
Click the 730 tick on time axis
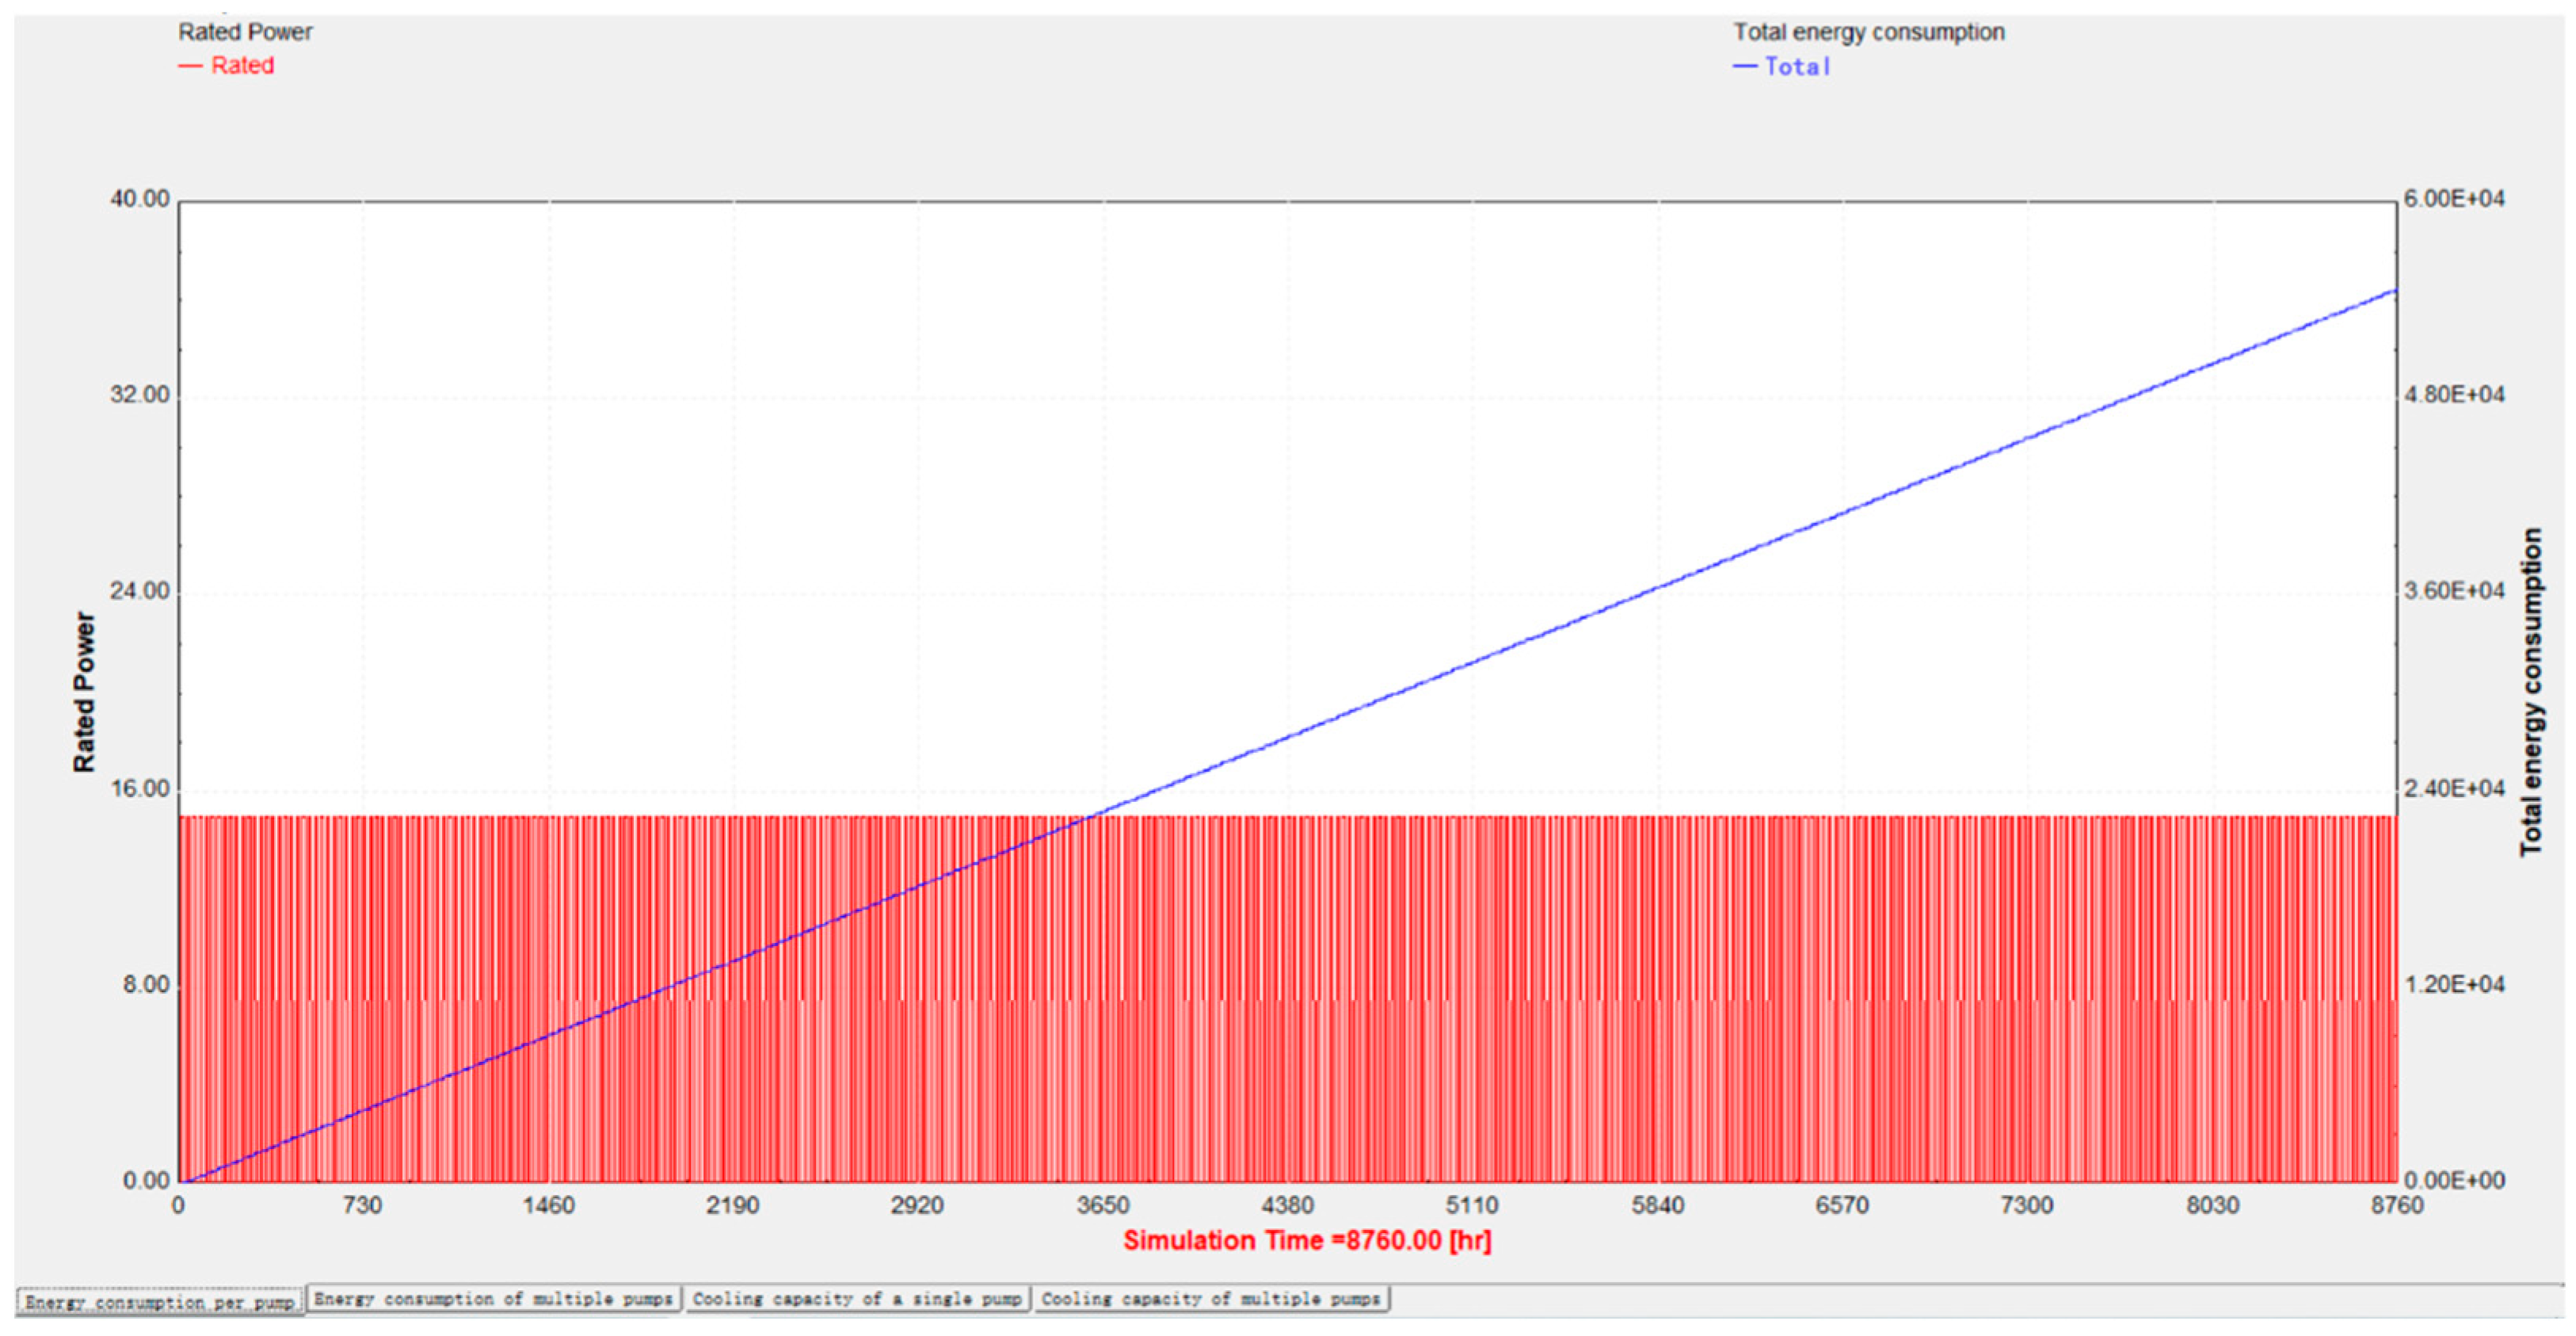[x=362, y=1206]
